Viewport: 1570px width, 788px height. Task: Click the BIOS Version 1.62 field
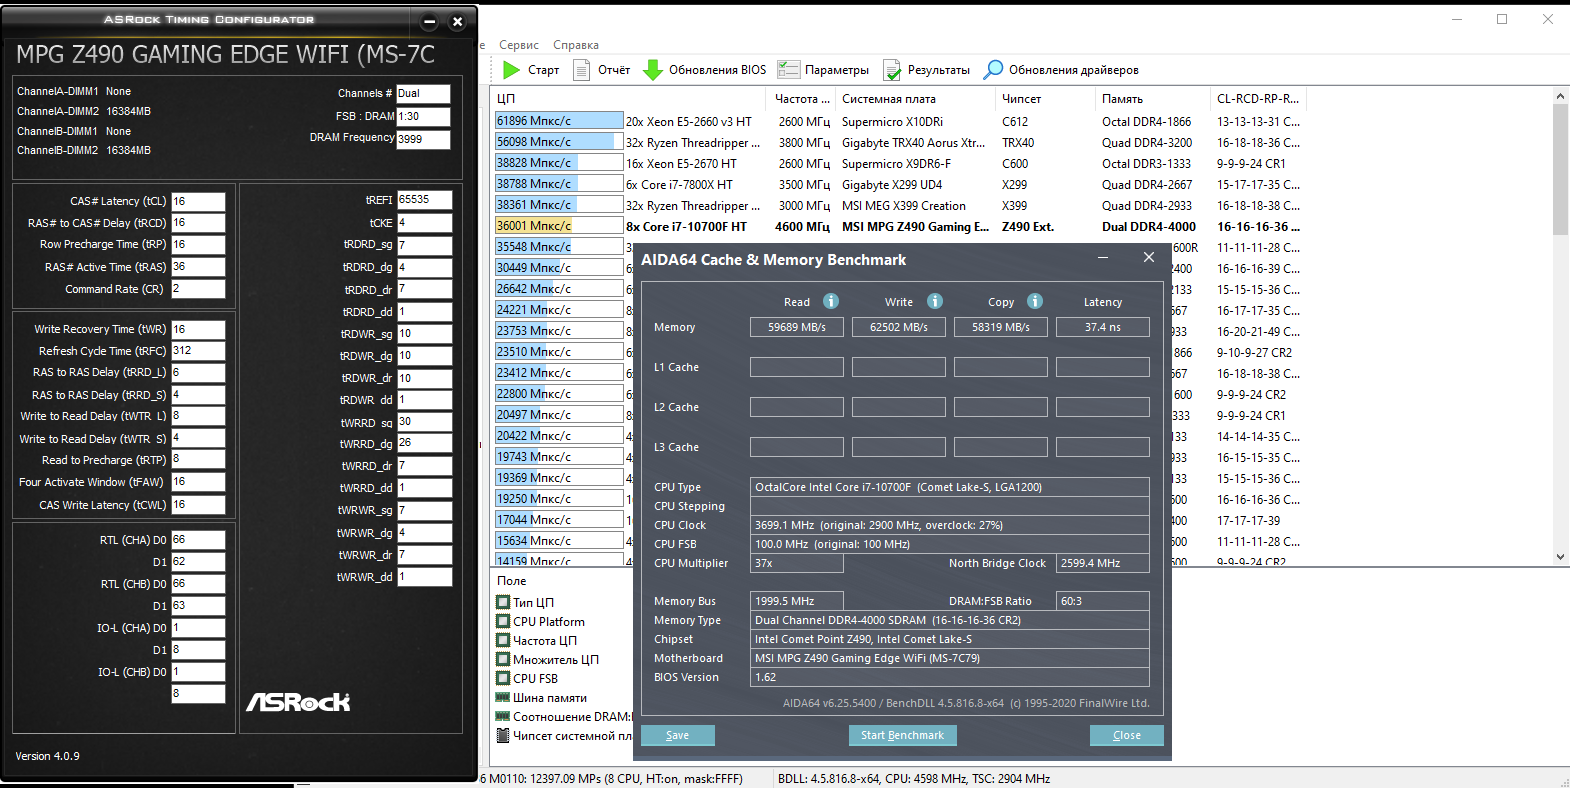click(950, 677)
